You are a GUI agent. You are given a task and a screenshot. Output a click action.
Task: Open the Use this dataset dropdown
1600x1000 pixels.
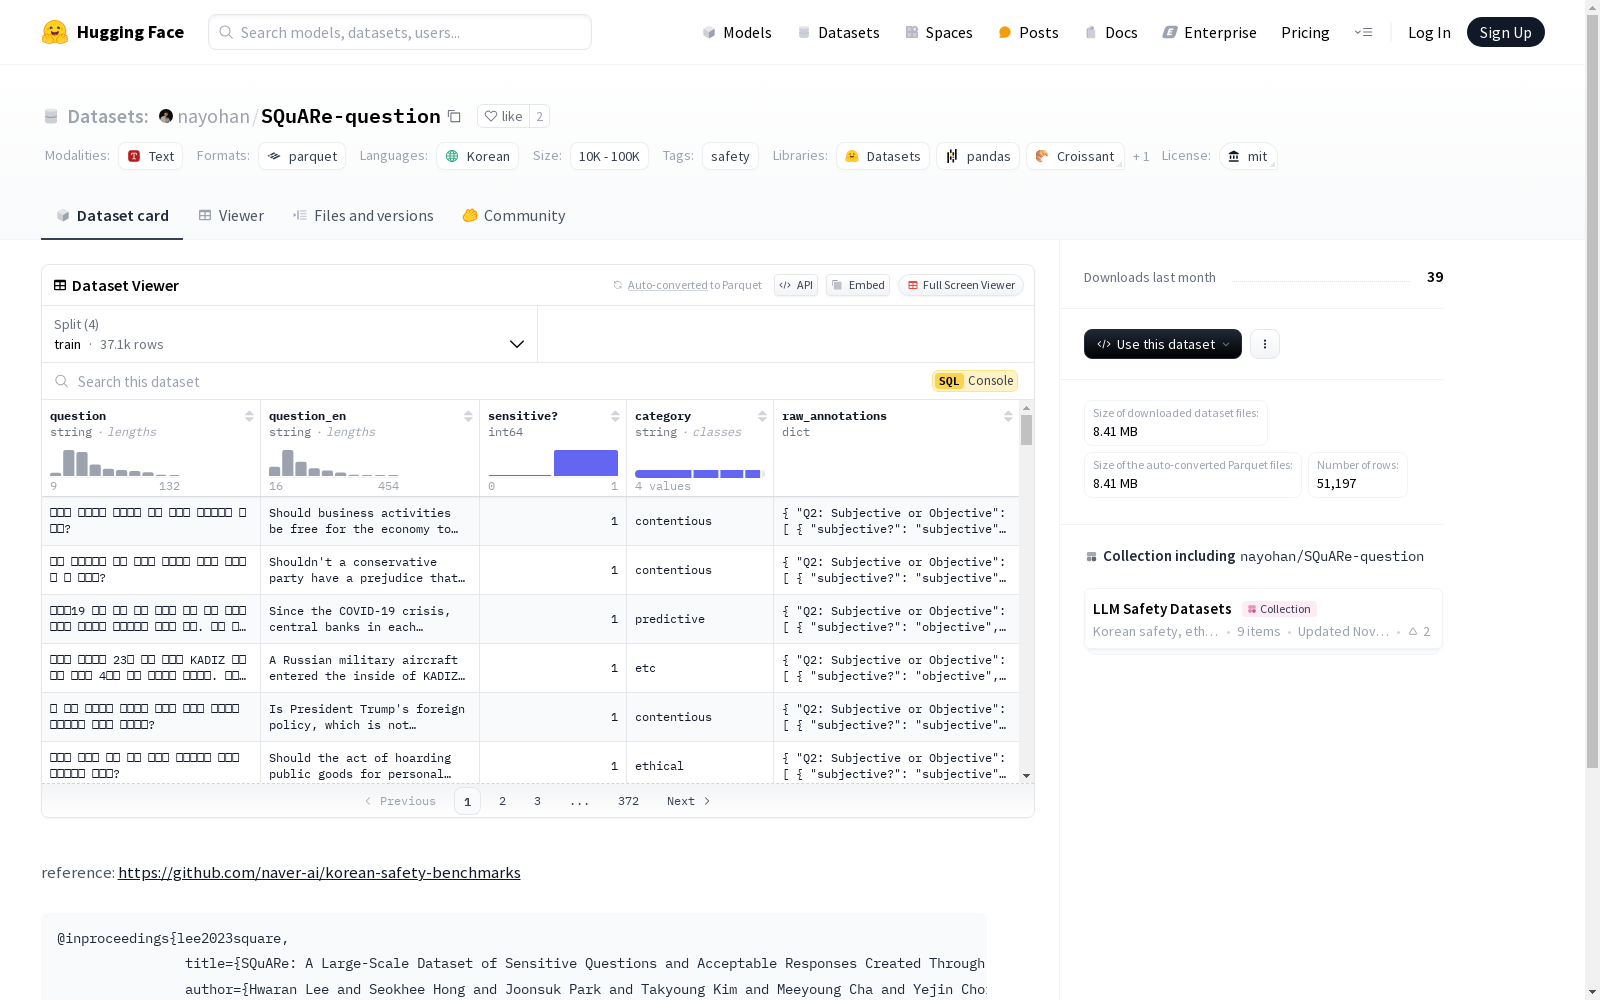coord(1163,344)
